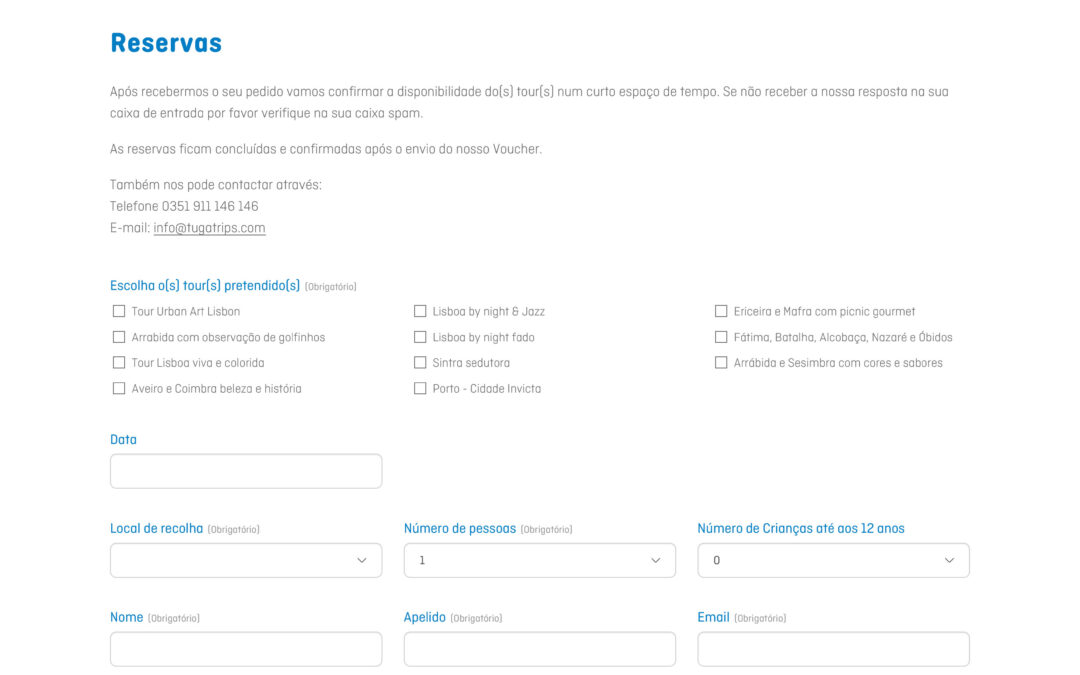Select the Sintra sedutora checkbox
The width and height of the screenshot is (1080, 675).
[420, 362]
